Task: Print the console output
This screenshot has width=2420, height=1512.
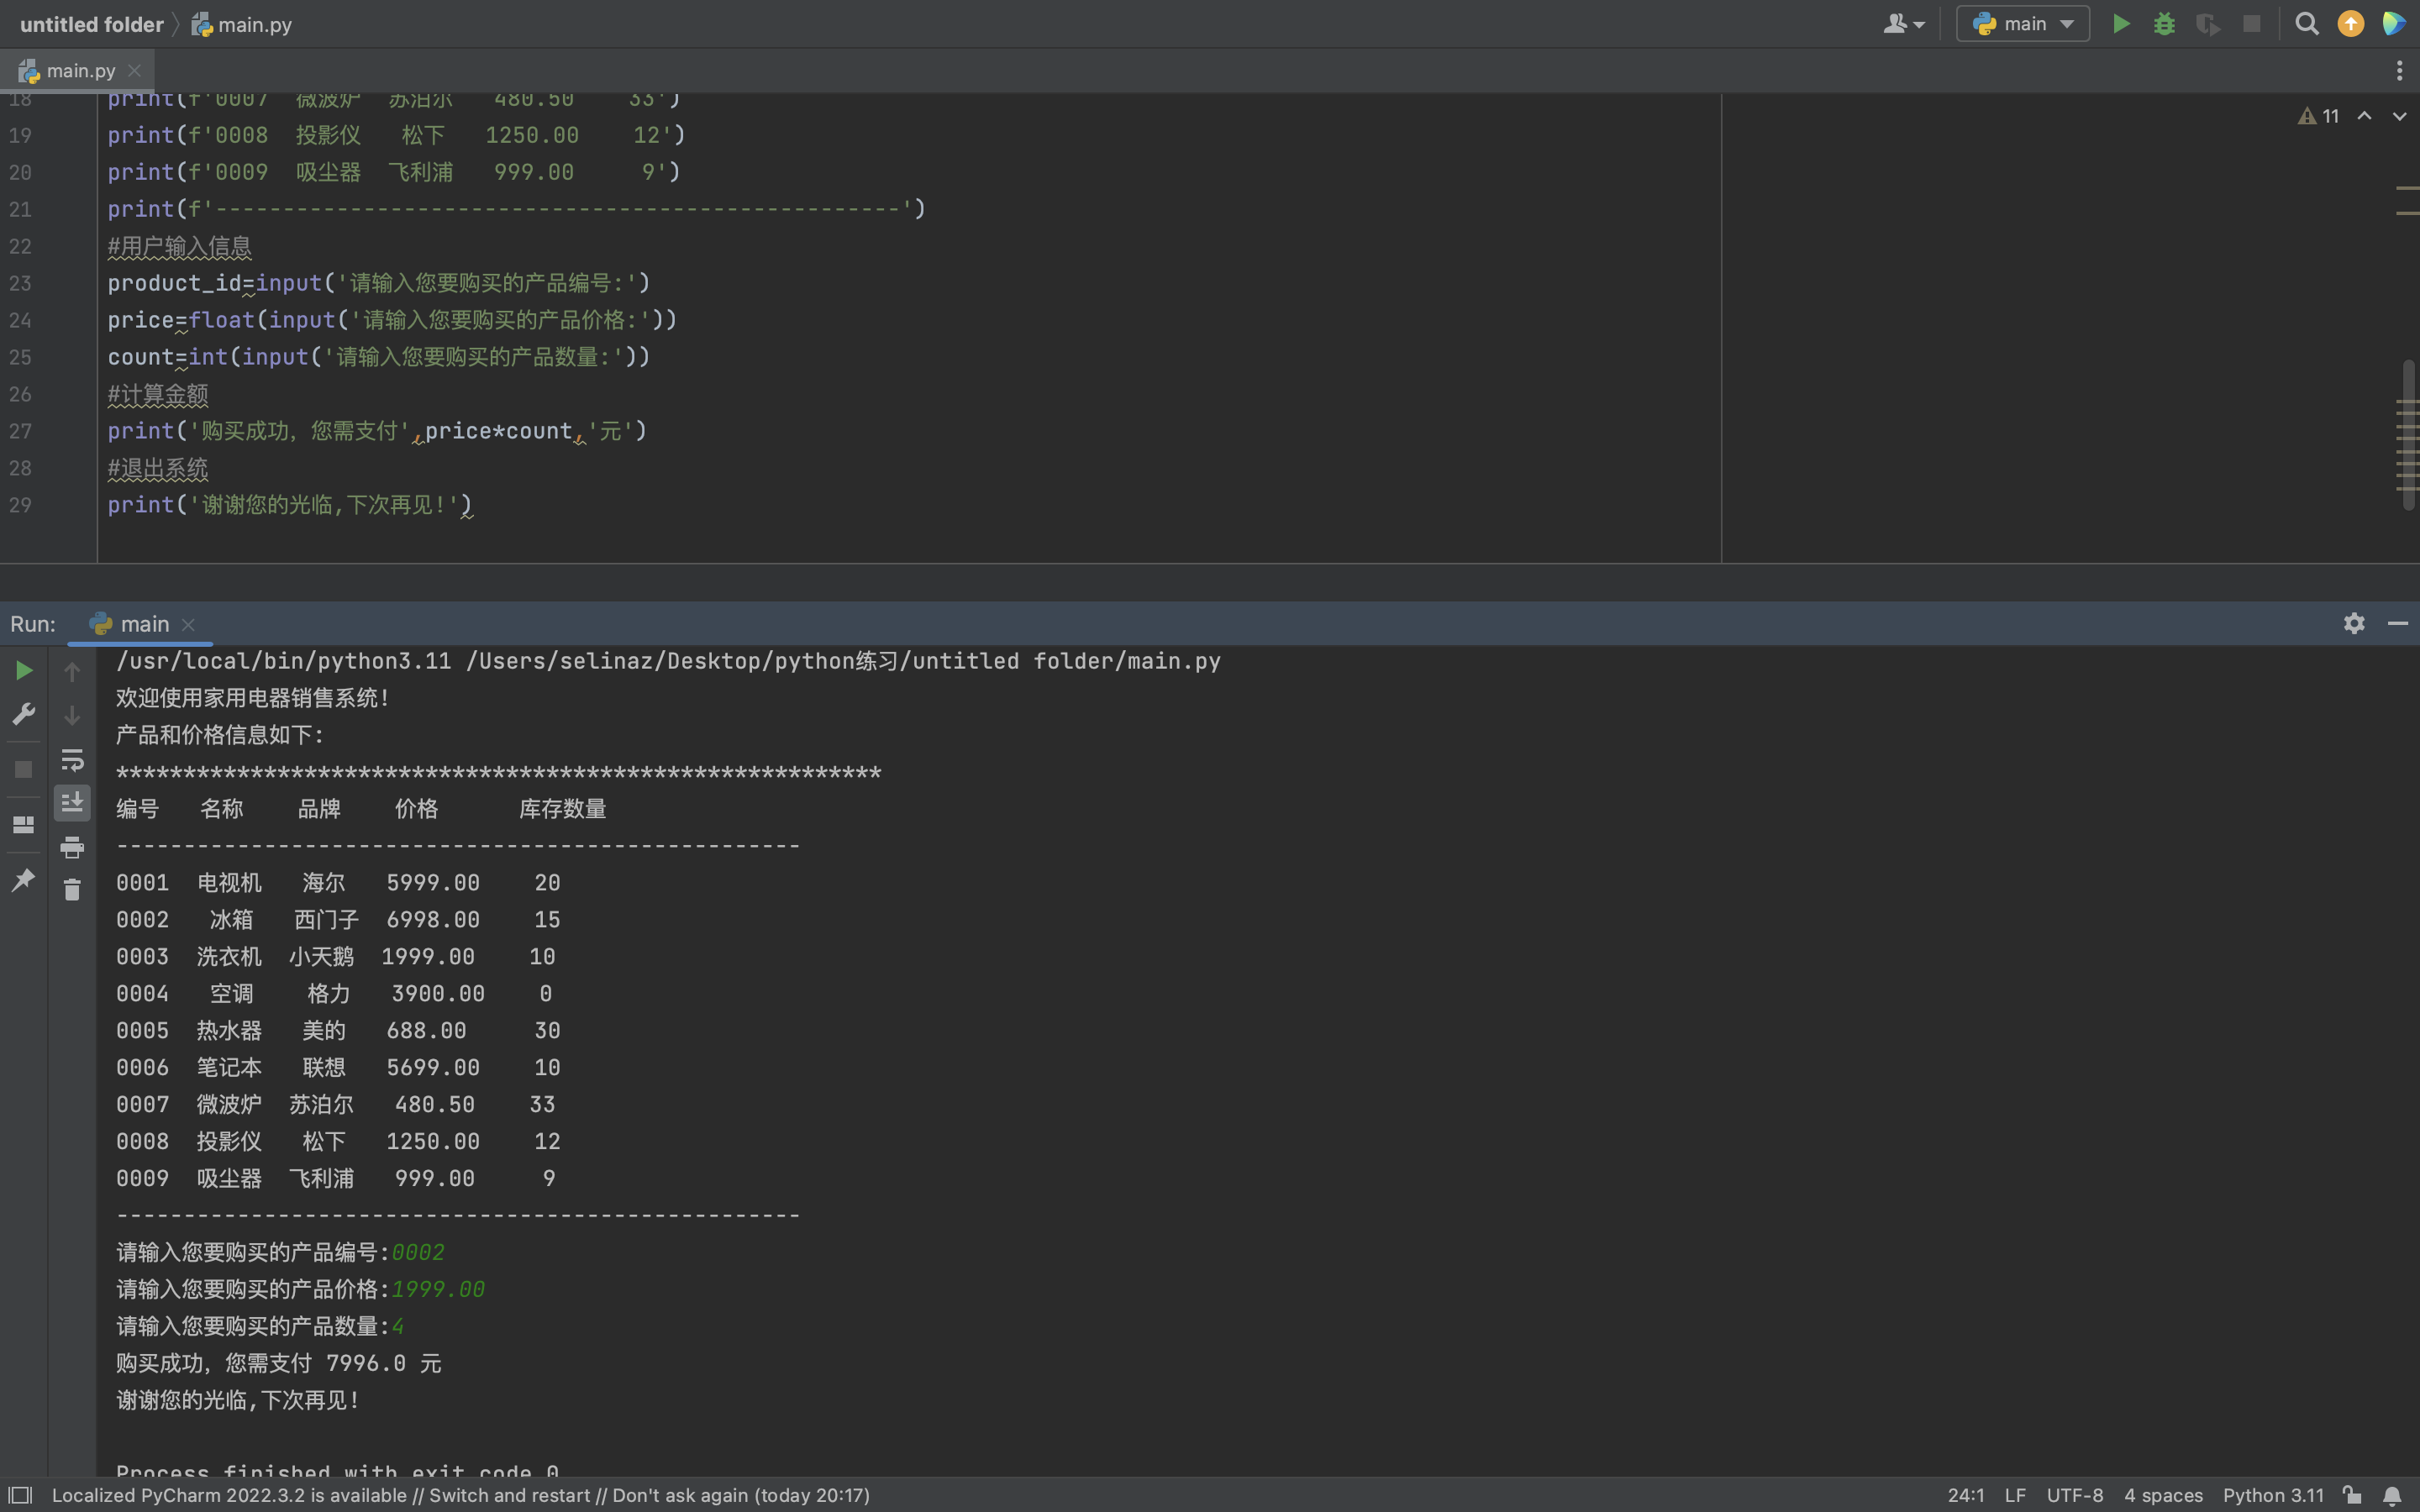Action: coord(72,847)
